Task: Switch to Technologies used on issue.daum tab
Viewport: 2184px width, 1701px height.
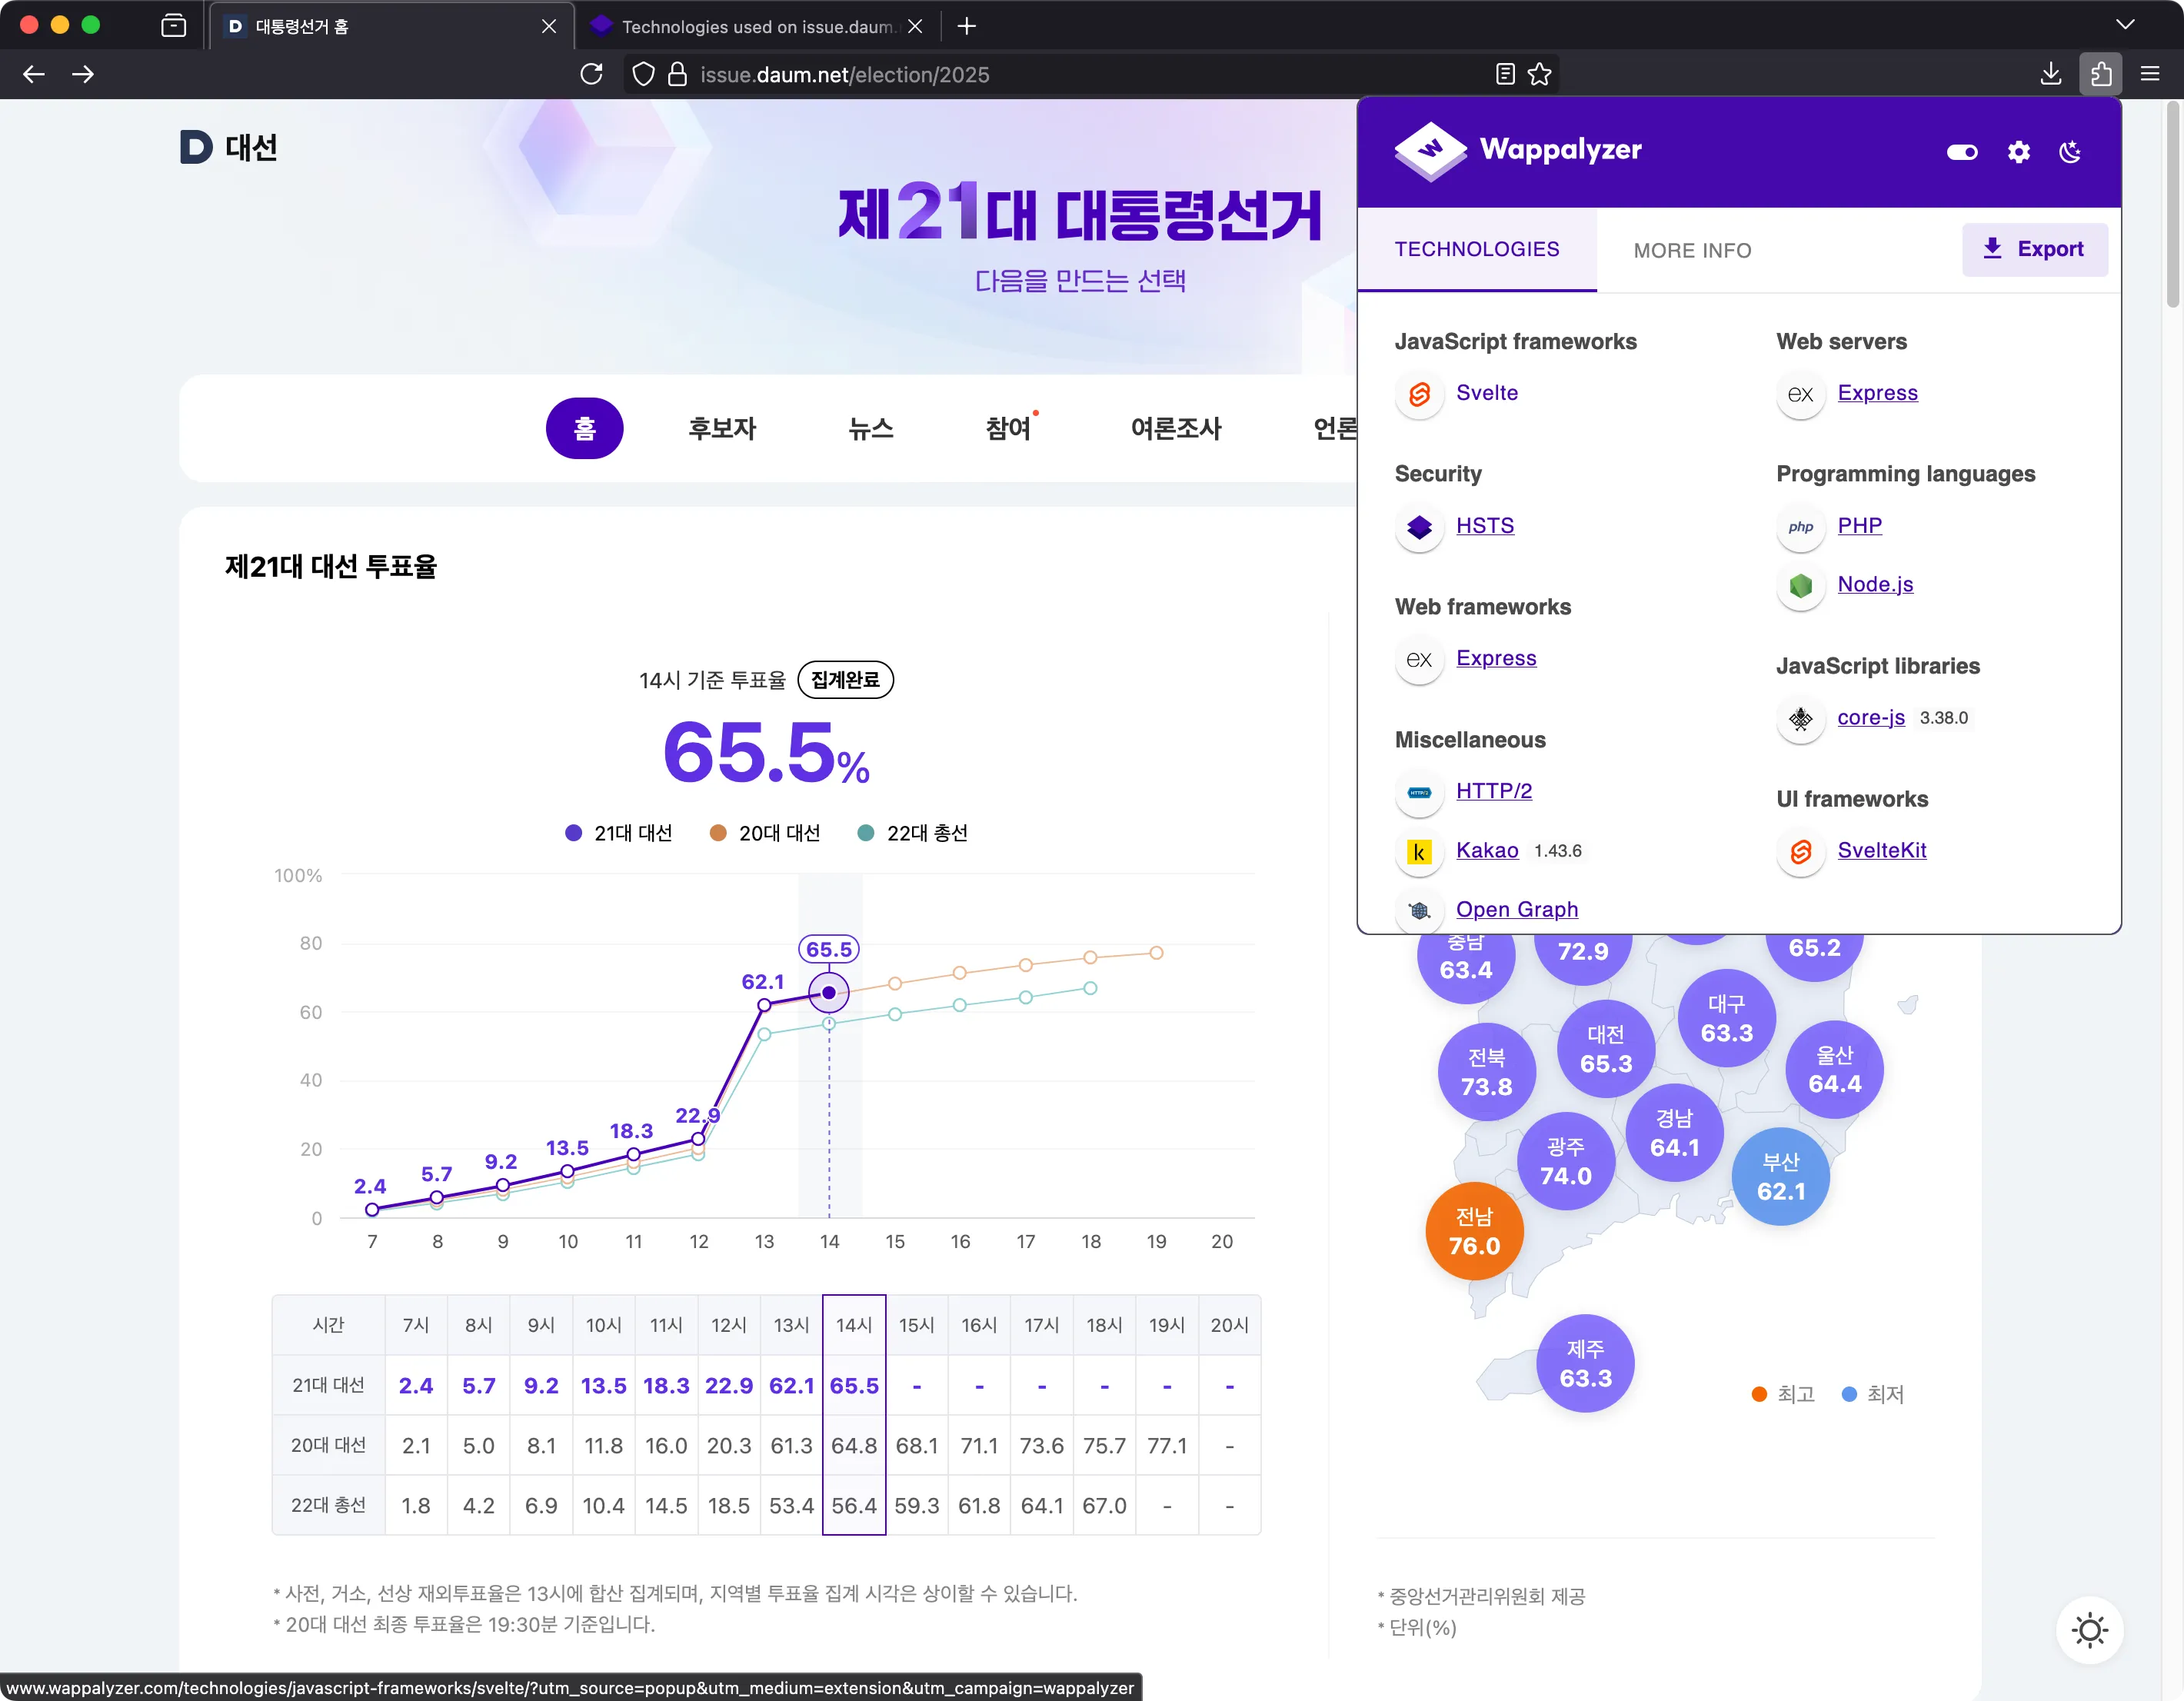Action: pyautogui.click(x=758, y=26)
